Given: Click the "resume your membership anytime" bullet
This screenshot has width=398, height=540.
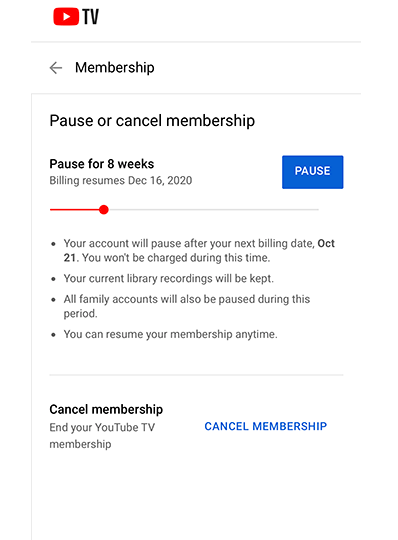Looking at the screenshot, I should pos(170,334).
